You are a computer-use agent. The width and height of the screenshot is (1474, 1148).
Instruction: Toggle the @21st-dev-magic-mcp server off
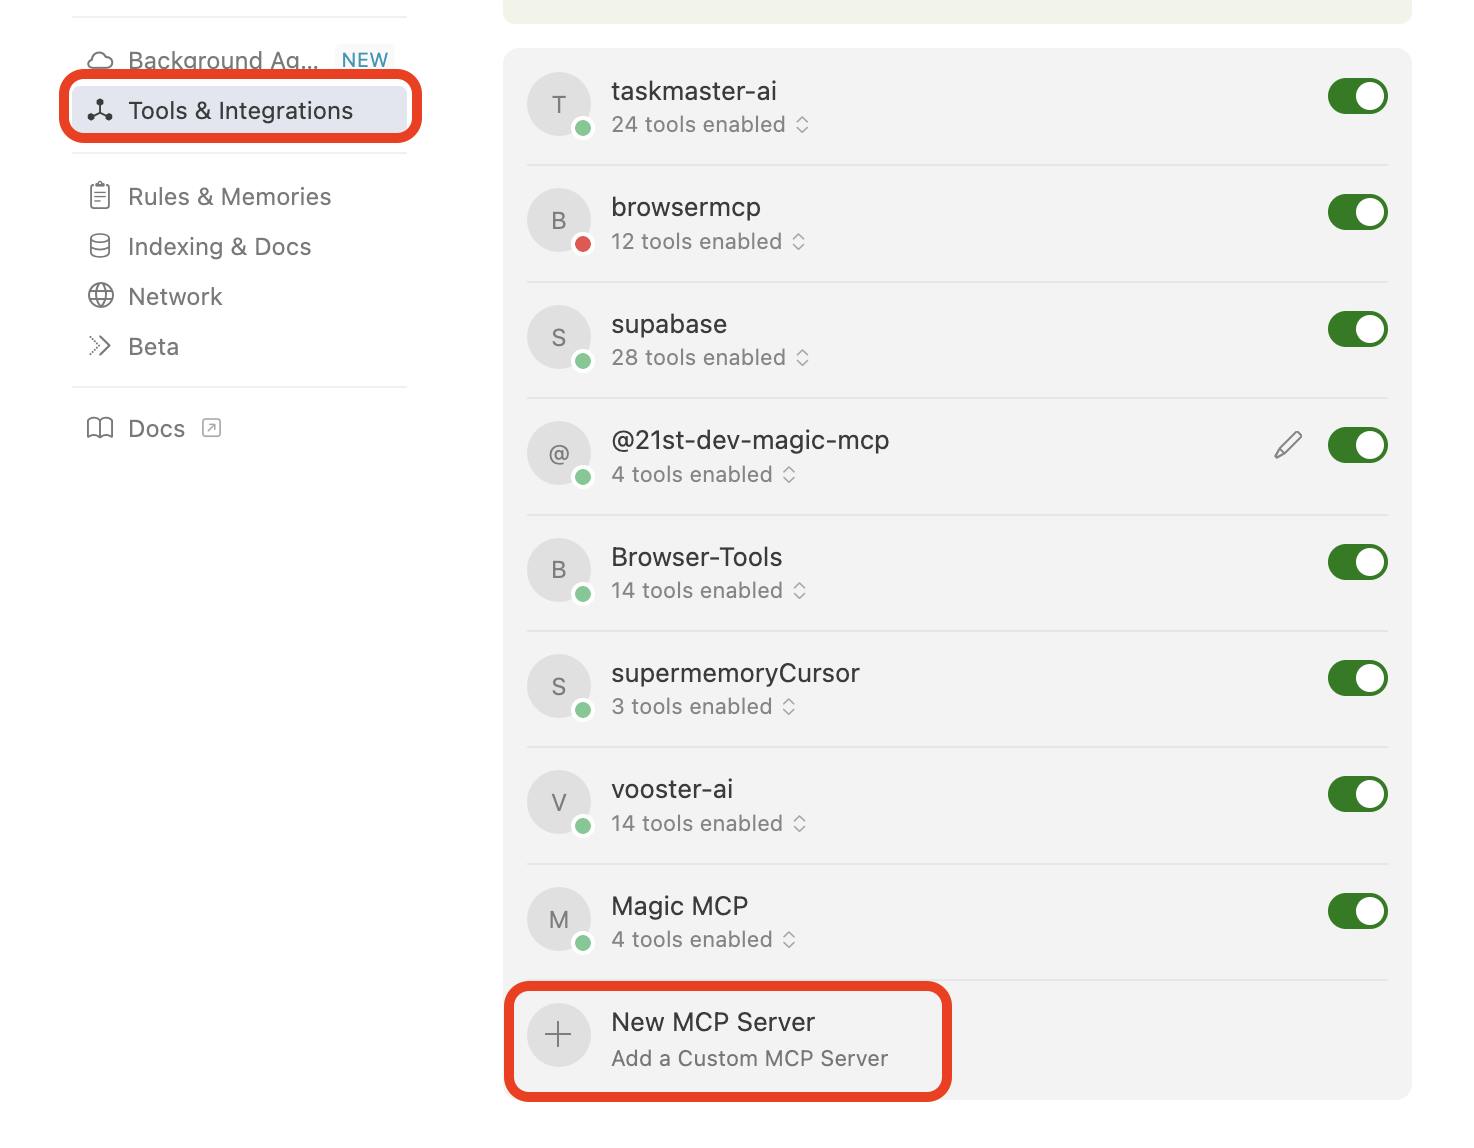[1357, 445]
